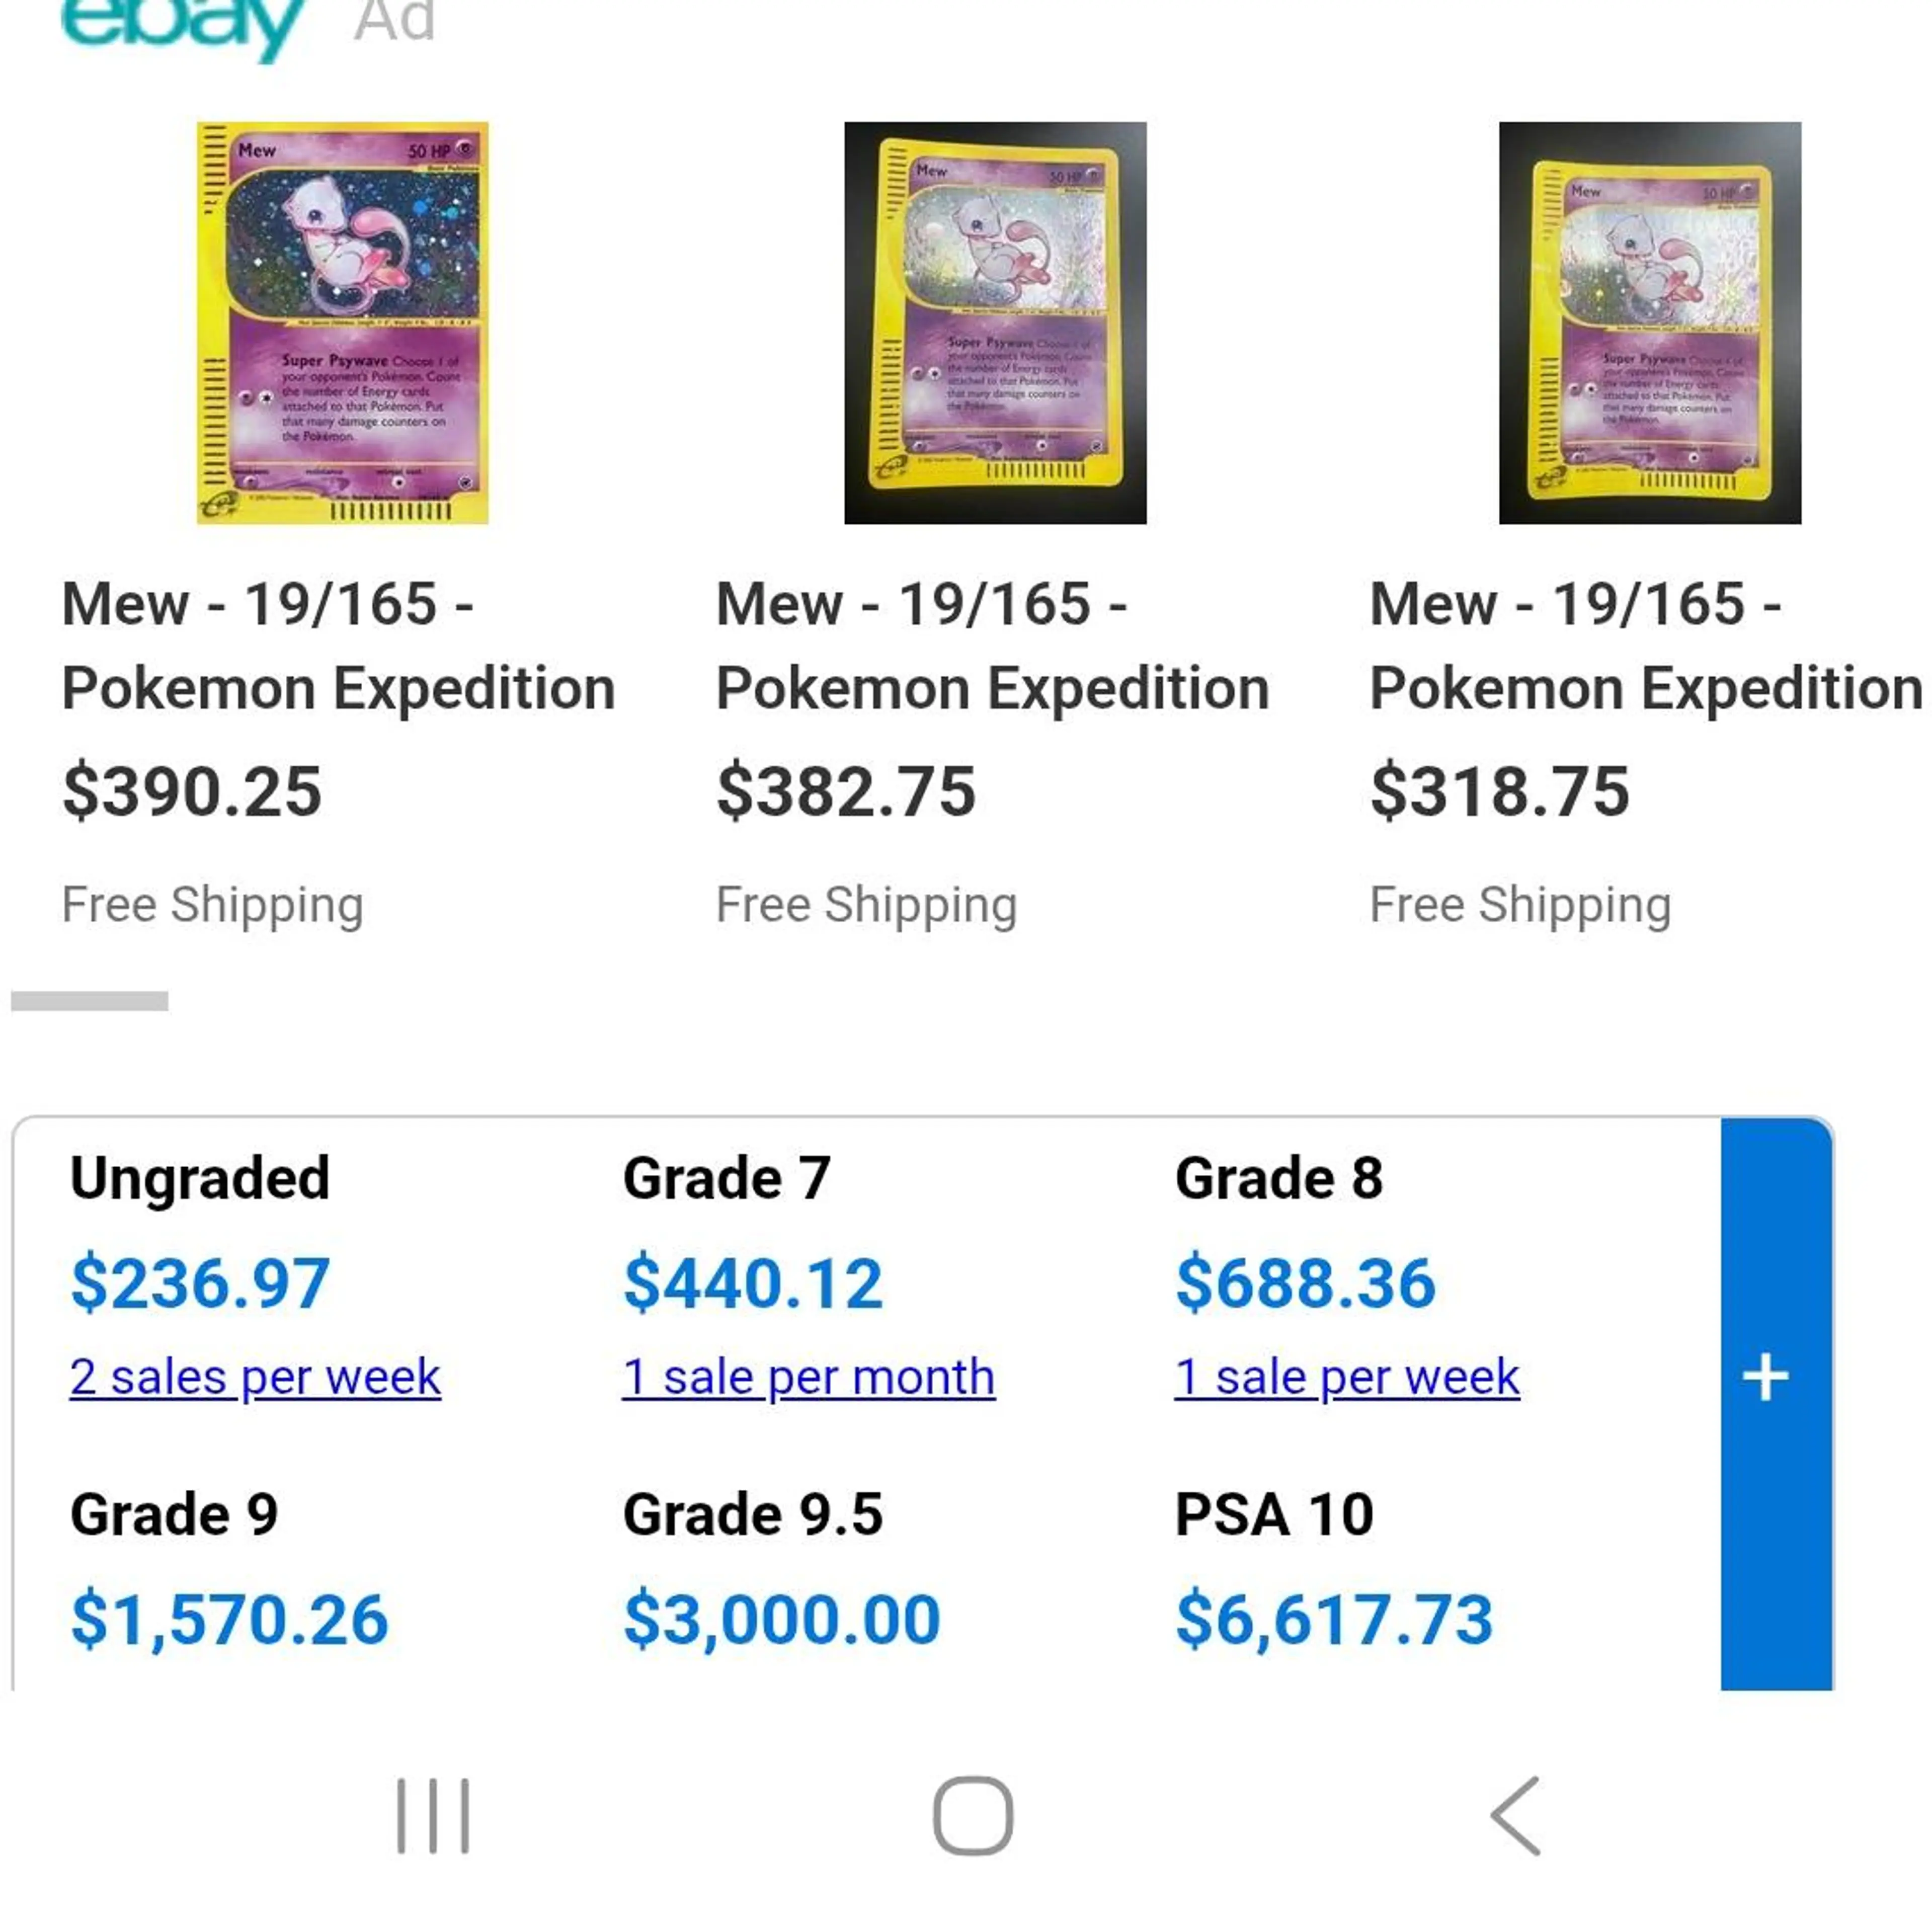Select the Grade 9 price $1,570.26

pyautogui.click(x=229, y=1619)
